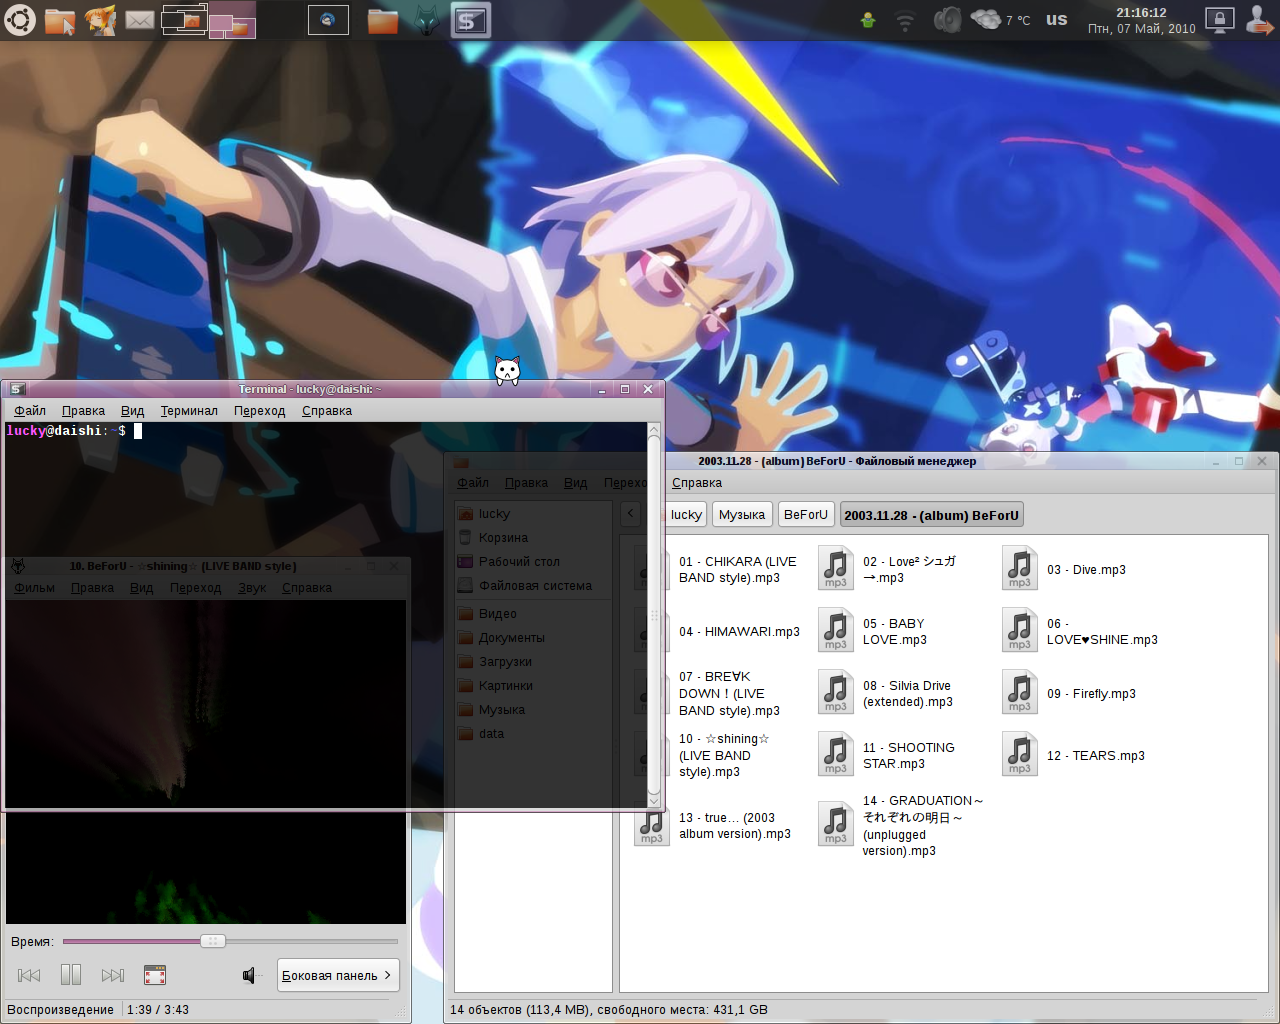Screen dimensions: 1280x1024
Task: Switch to the second workspace in pager
Action: coord(232,20)
